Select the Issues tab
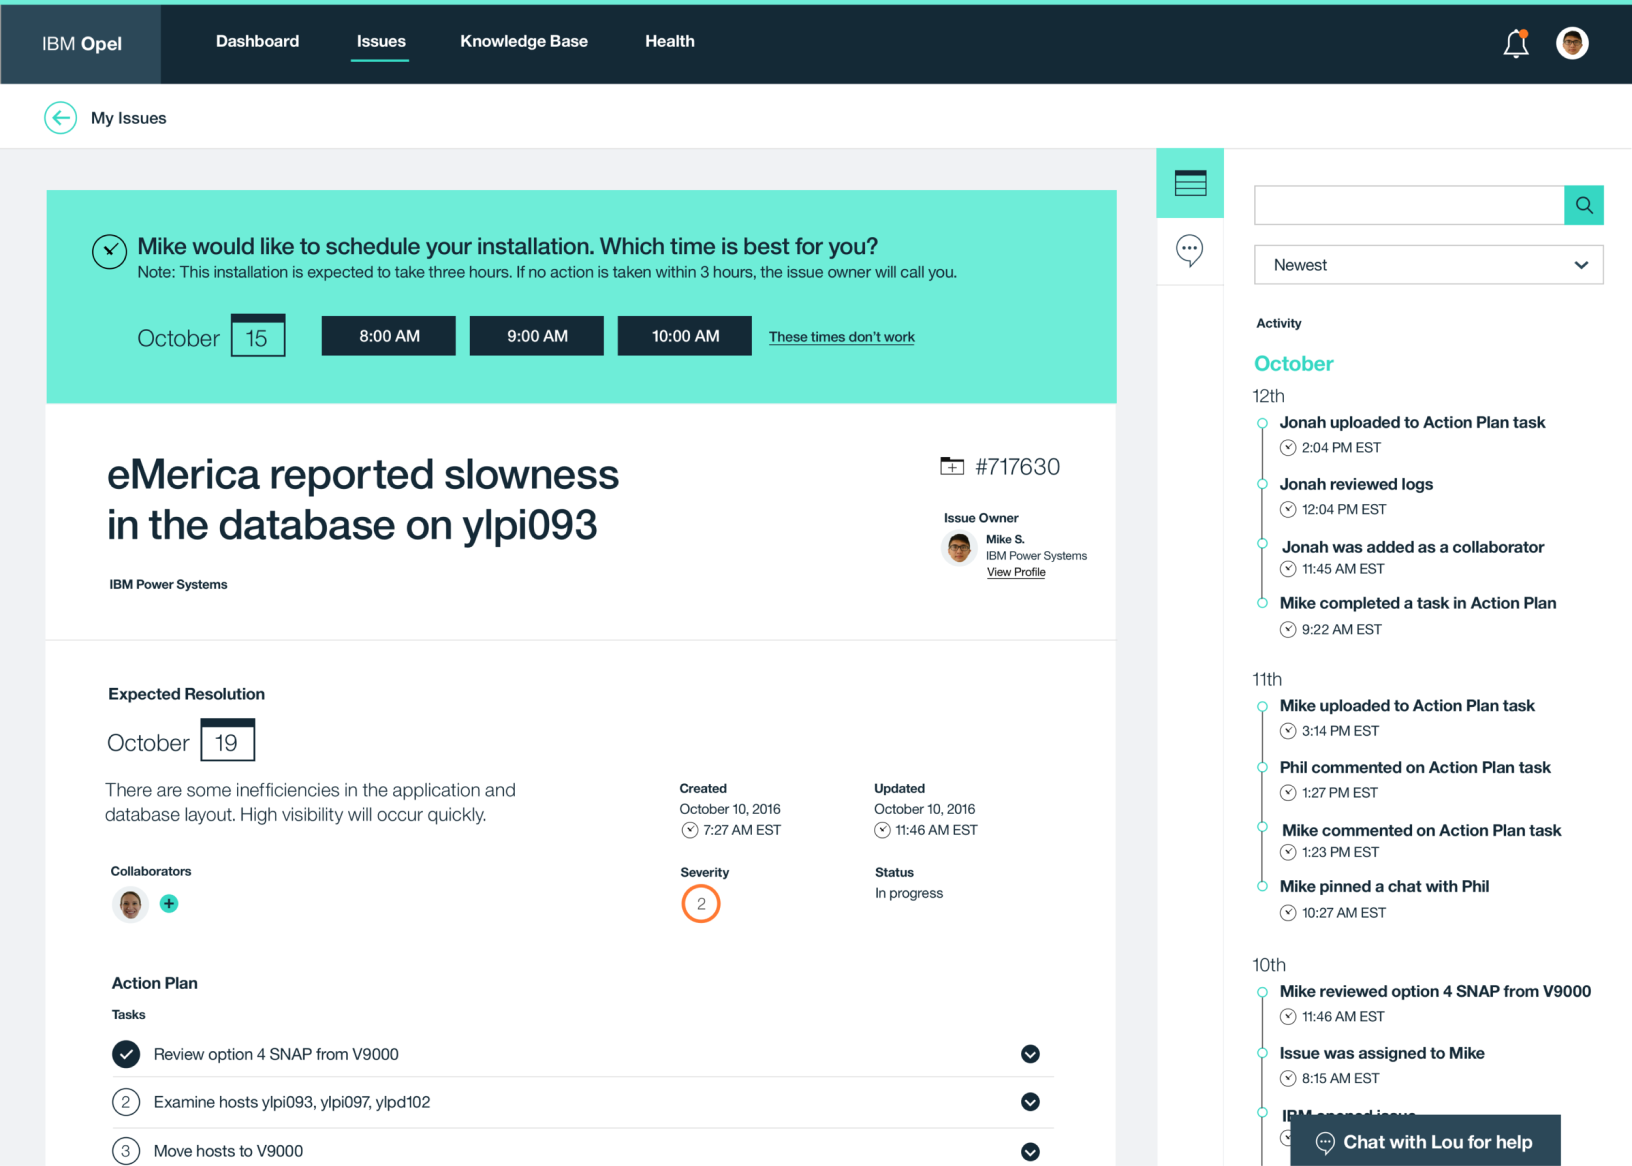The image size is (1632, 1166). (381, 41)
